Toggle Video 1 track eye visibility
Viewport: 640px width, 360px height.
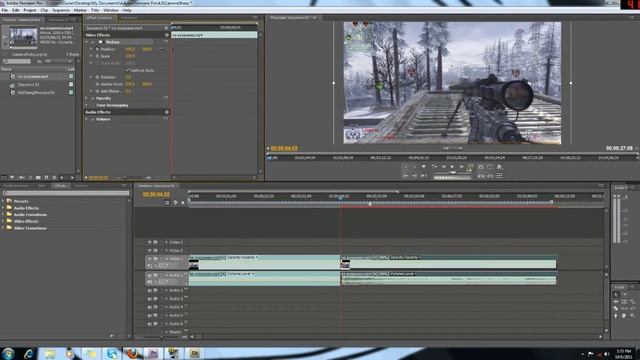149,259
